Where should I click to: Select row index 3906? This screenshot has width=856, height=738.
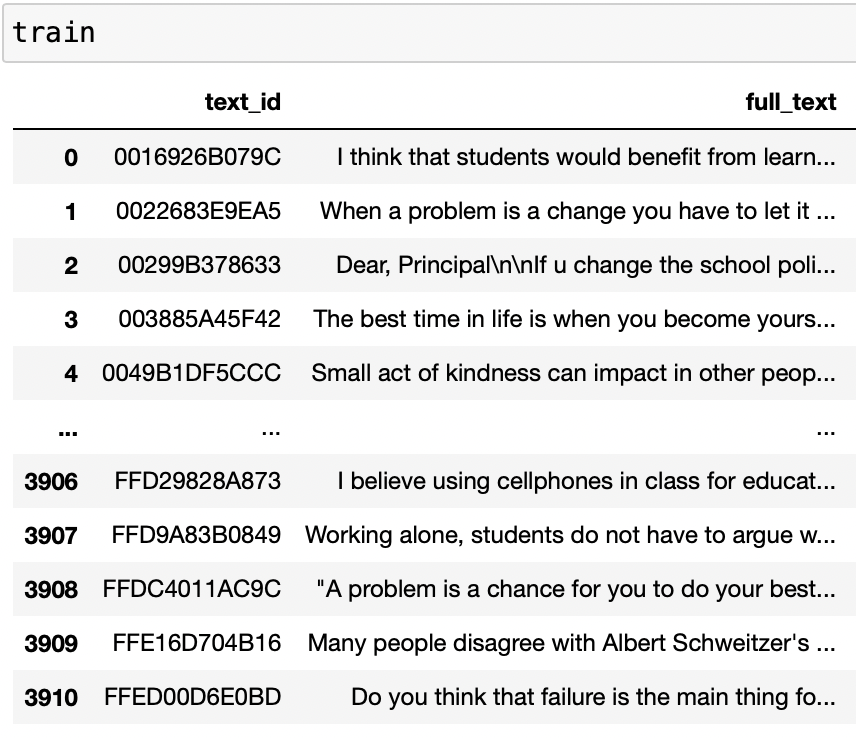point(51,481)
